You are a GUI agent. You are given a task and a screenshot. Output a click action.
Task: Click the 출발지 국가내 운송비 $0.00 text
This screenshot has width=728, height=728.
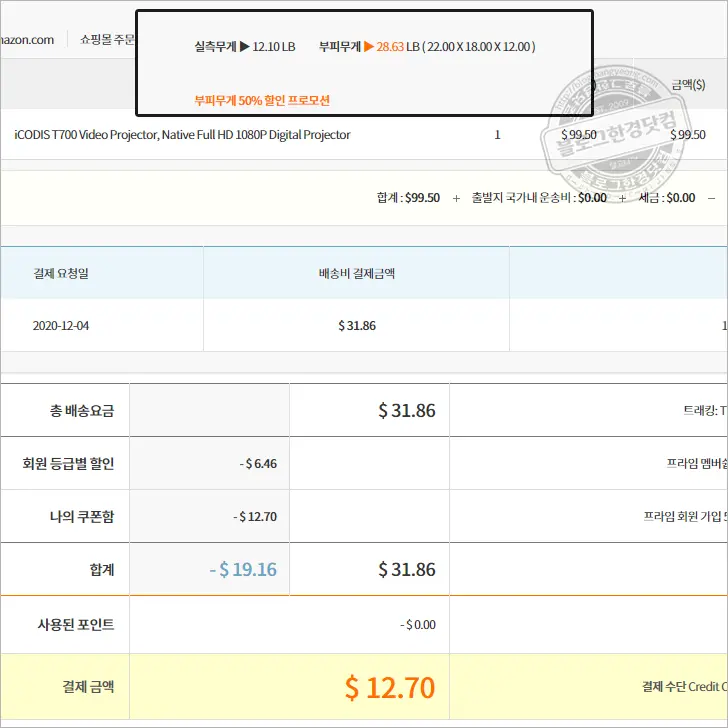tap(539, 198)
